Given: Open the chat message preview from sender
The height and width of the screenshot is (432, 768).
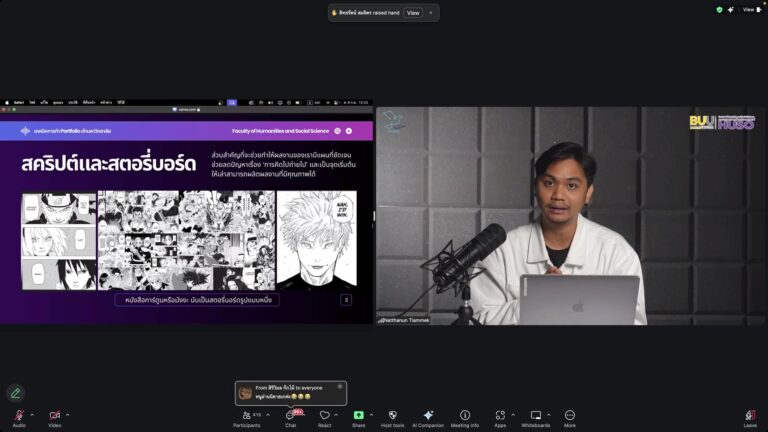Looking at the screenshot, I should (291, 393).
